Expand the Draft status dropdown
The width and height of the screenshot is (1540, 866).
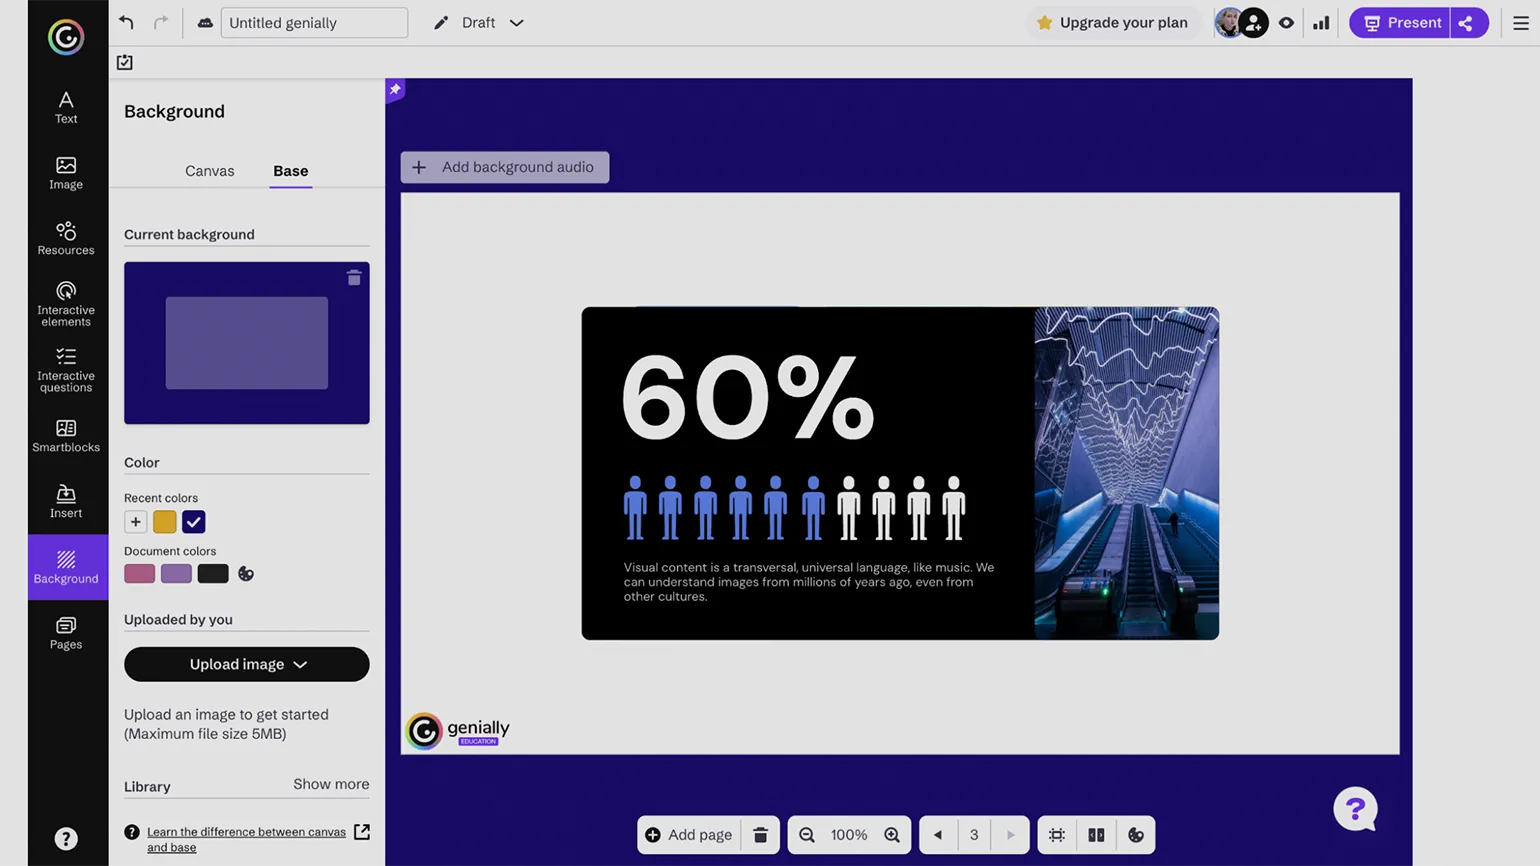click(x=516, y=23)
